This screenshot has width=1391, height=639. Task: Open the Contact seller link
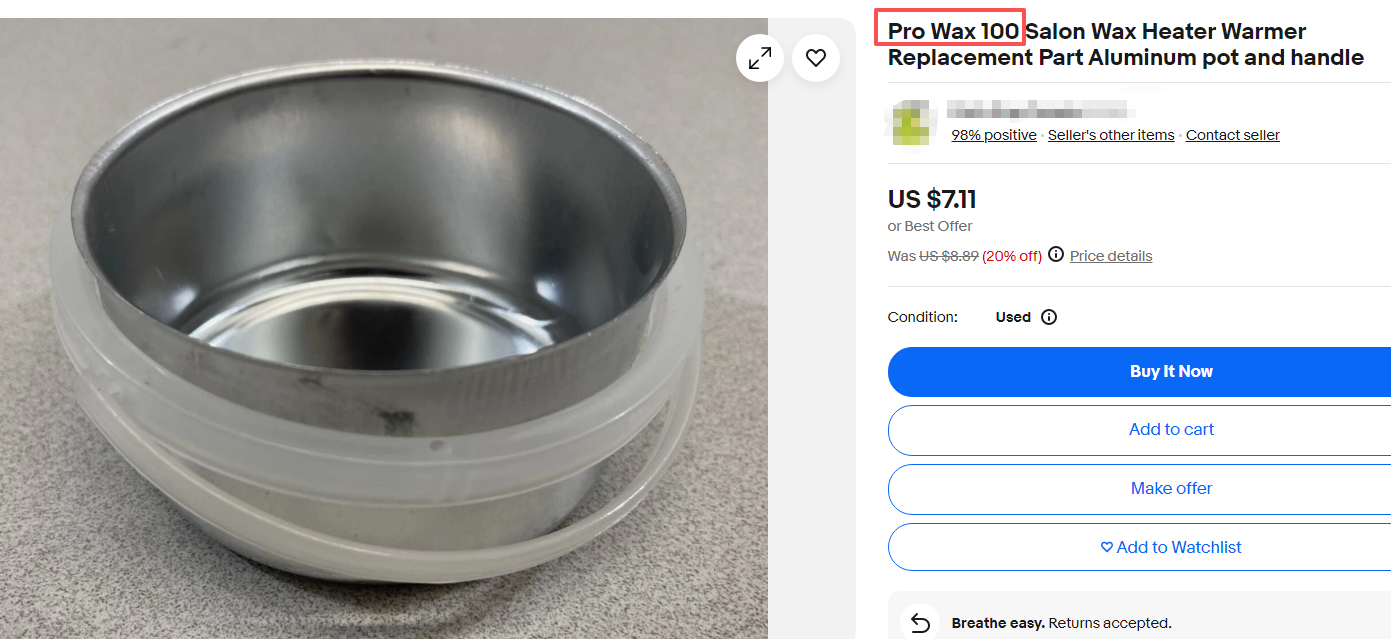[1233, 135]
